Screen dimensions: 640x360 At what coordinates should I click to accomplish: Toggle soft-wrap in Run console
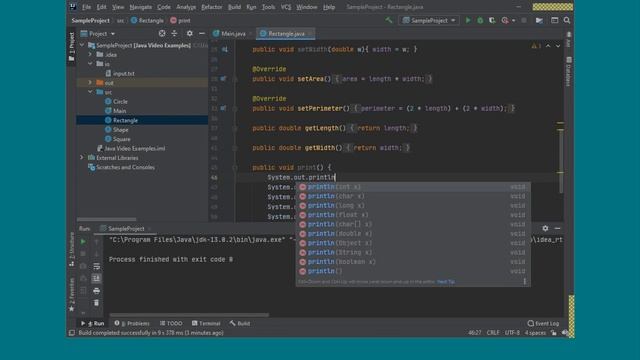96,266
